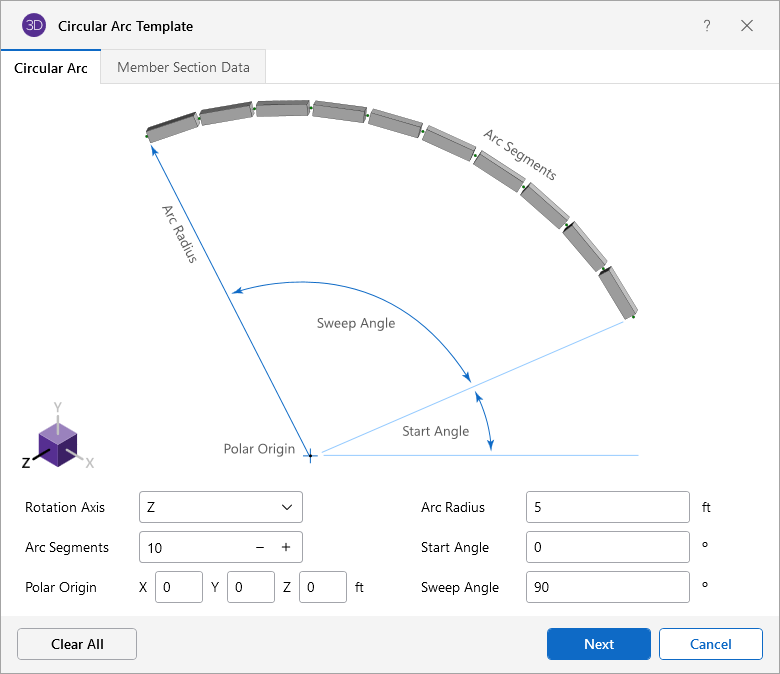The height and width of the screenshot is (674, 780).
Task: Decrease Arc Segments with minus button
Action: 260,547
